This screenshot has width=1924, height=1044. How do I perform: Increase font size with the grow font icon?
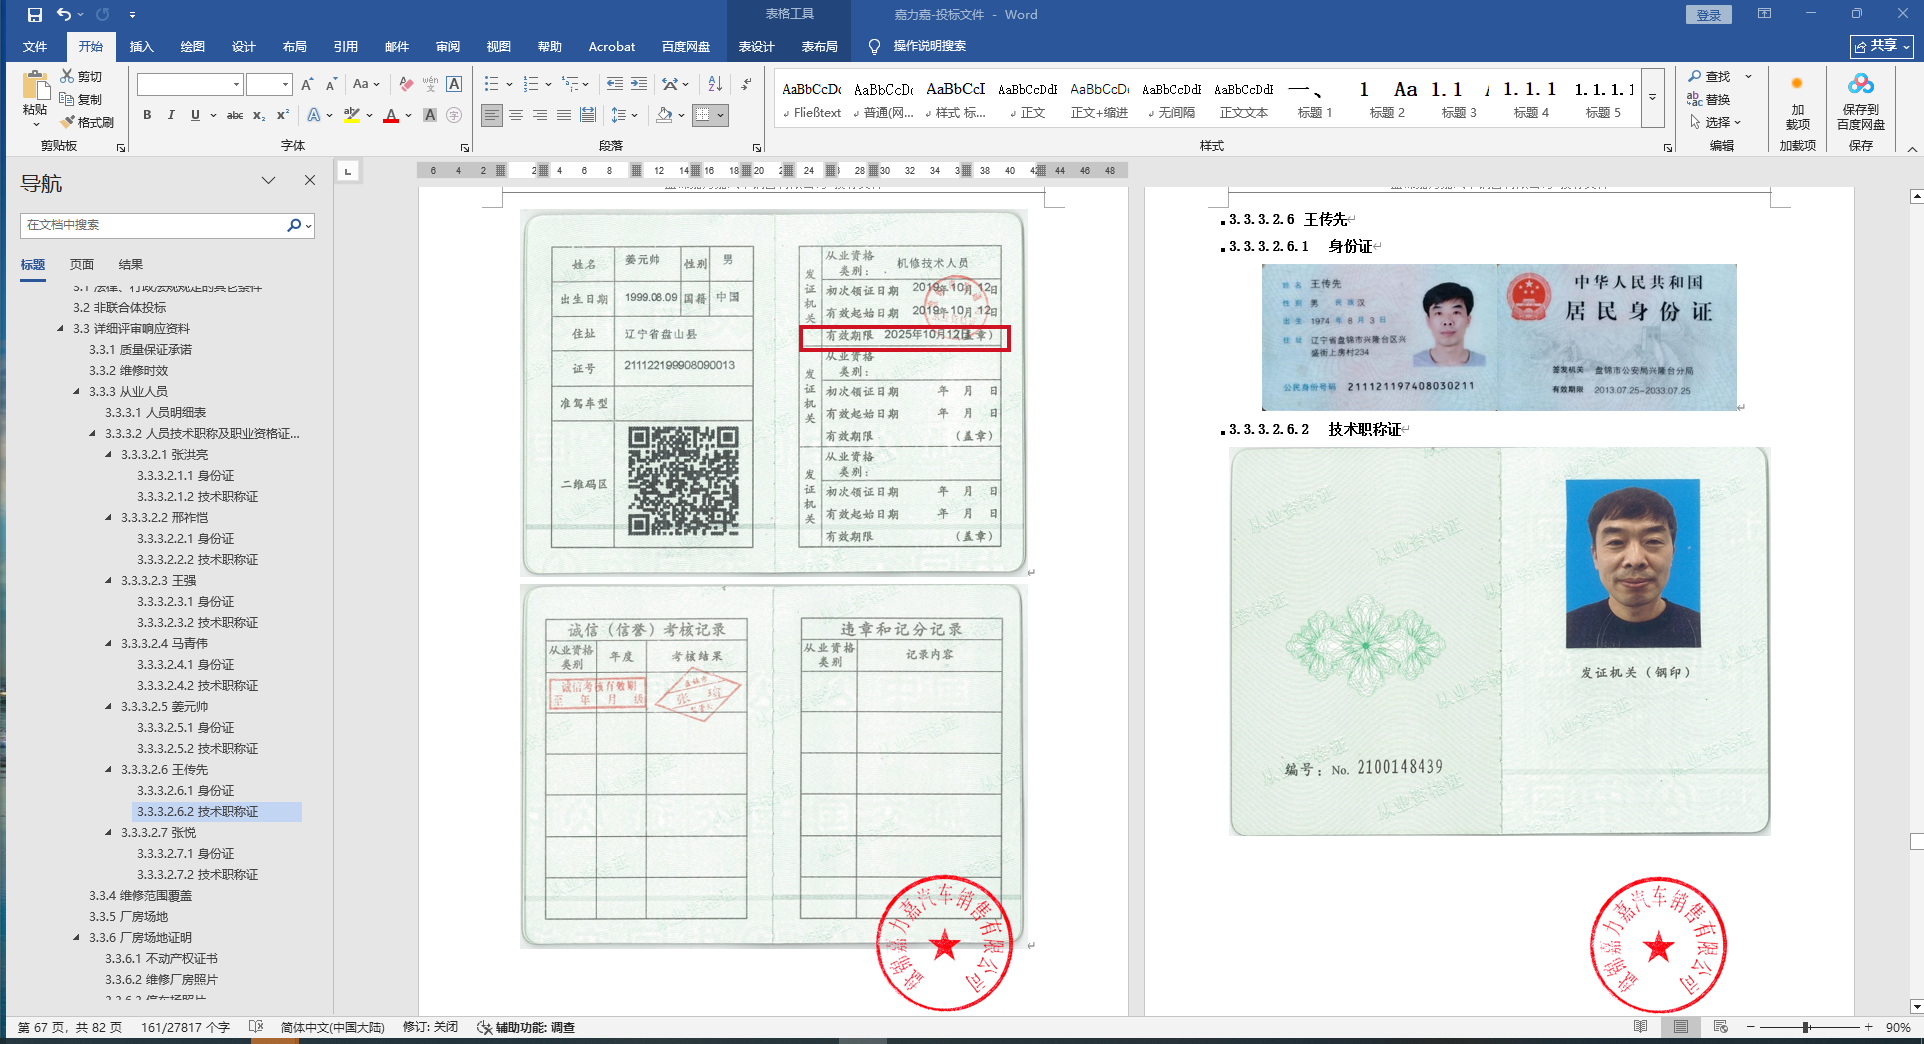[307, 84]
